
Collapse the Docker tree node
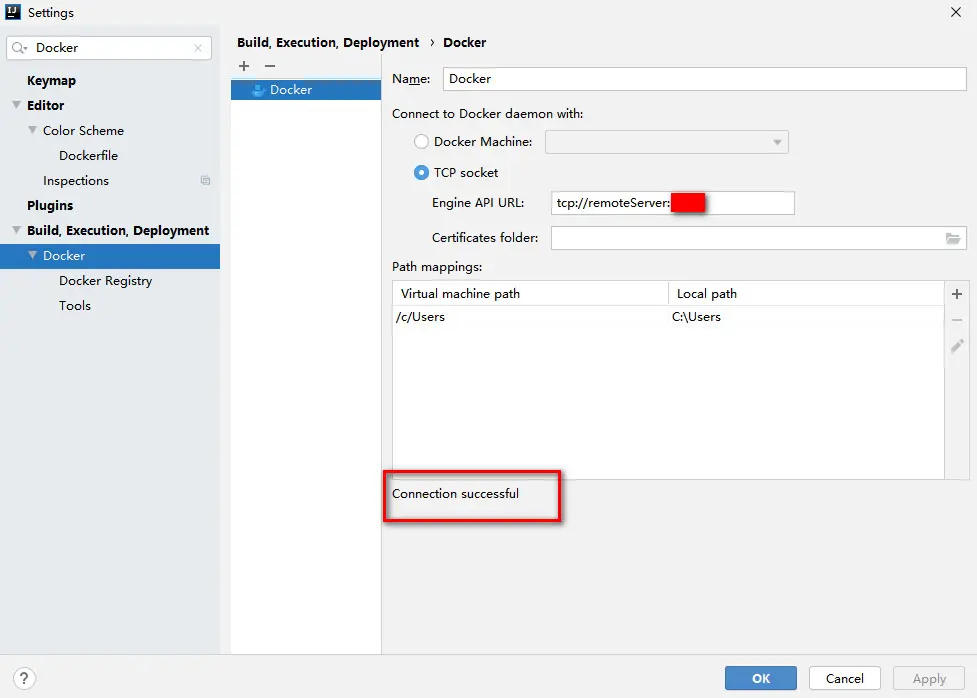click(32, 255)
